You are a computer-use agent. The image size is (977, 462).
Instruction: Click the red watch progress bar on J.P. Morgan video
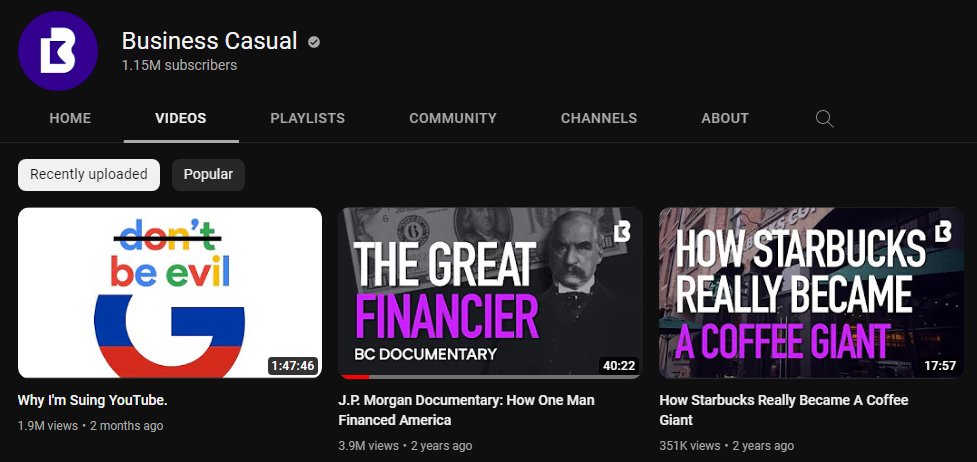coord(354,377)
